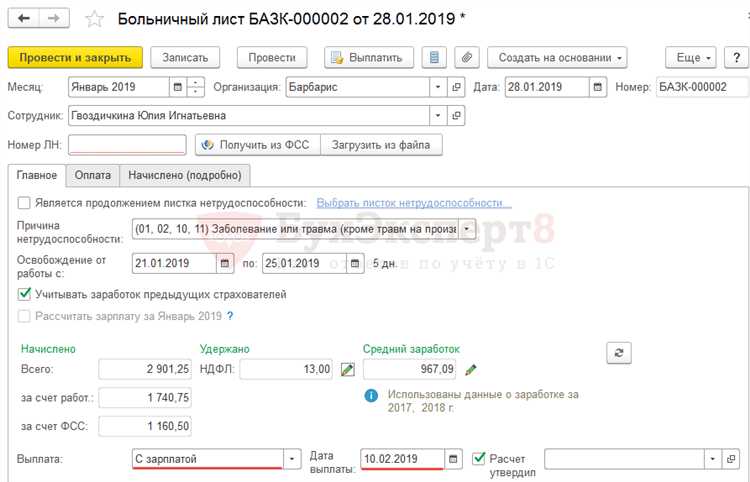
Task: Open help with the question mark button
Action: pos(736,58)
